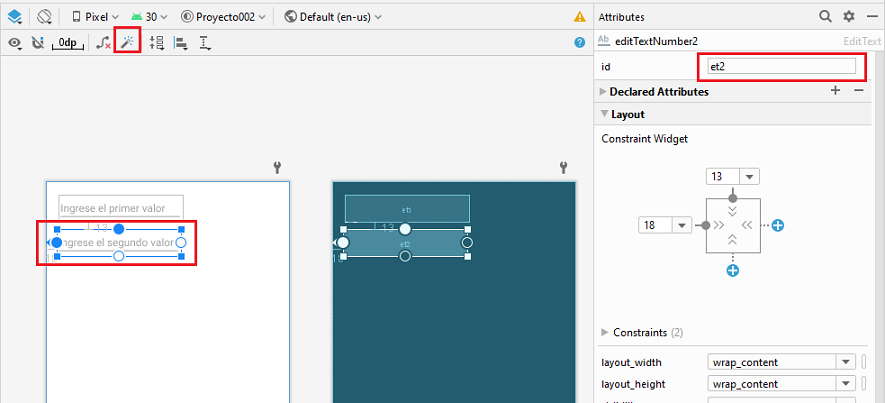
Task: Toggle right-side chevrons inside constraint widget
Action: click(x=747, y=225)
